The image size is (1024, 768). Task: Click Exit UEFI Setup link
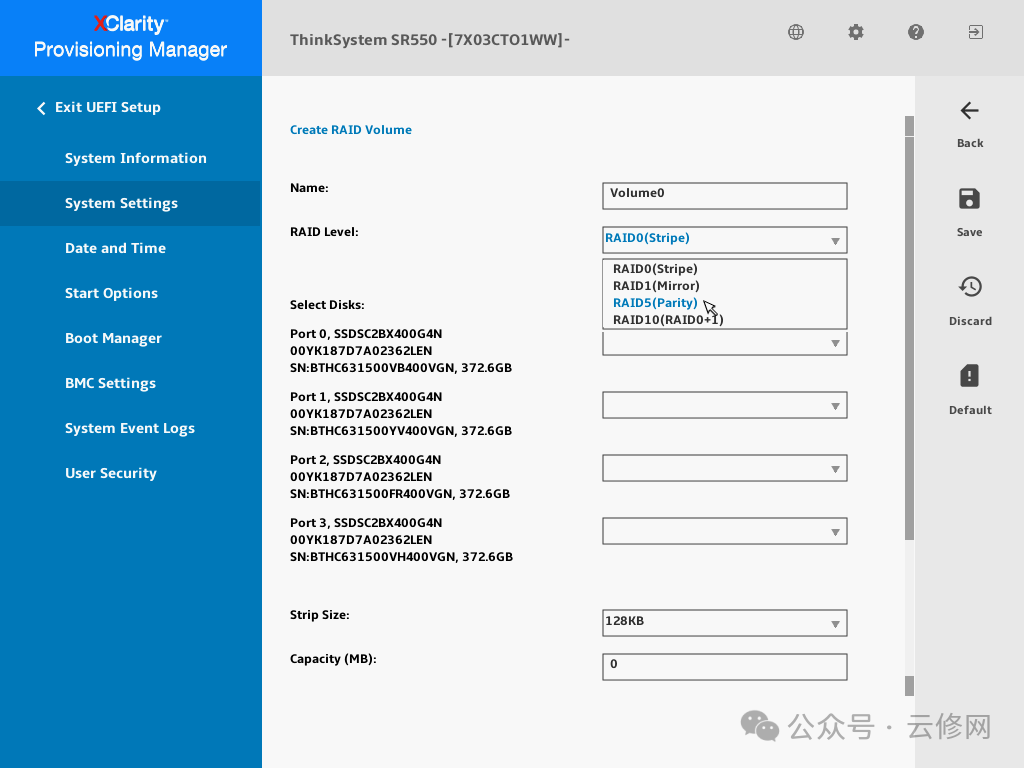pyautogui.click(x=108, y=107)
